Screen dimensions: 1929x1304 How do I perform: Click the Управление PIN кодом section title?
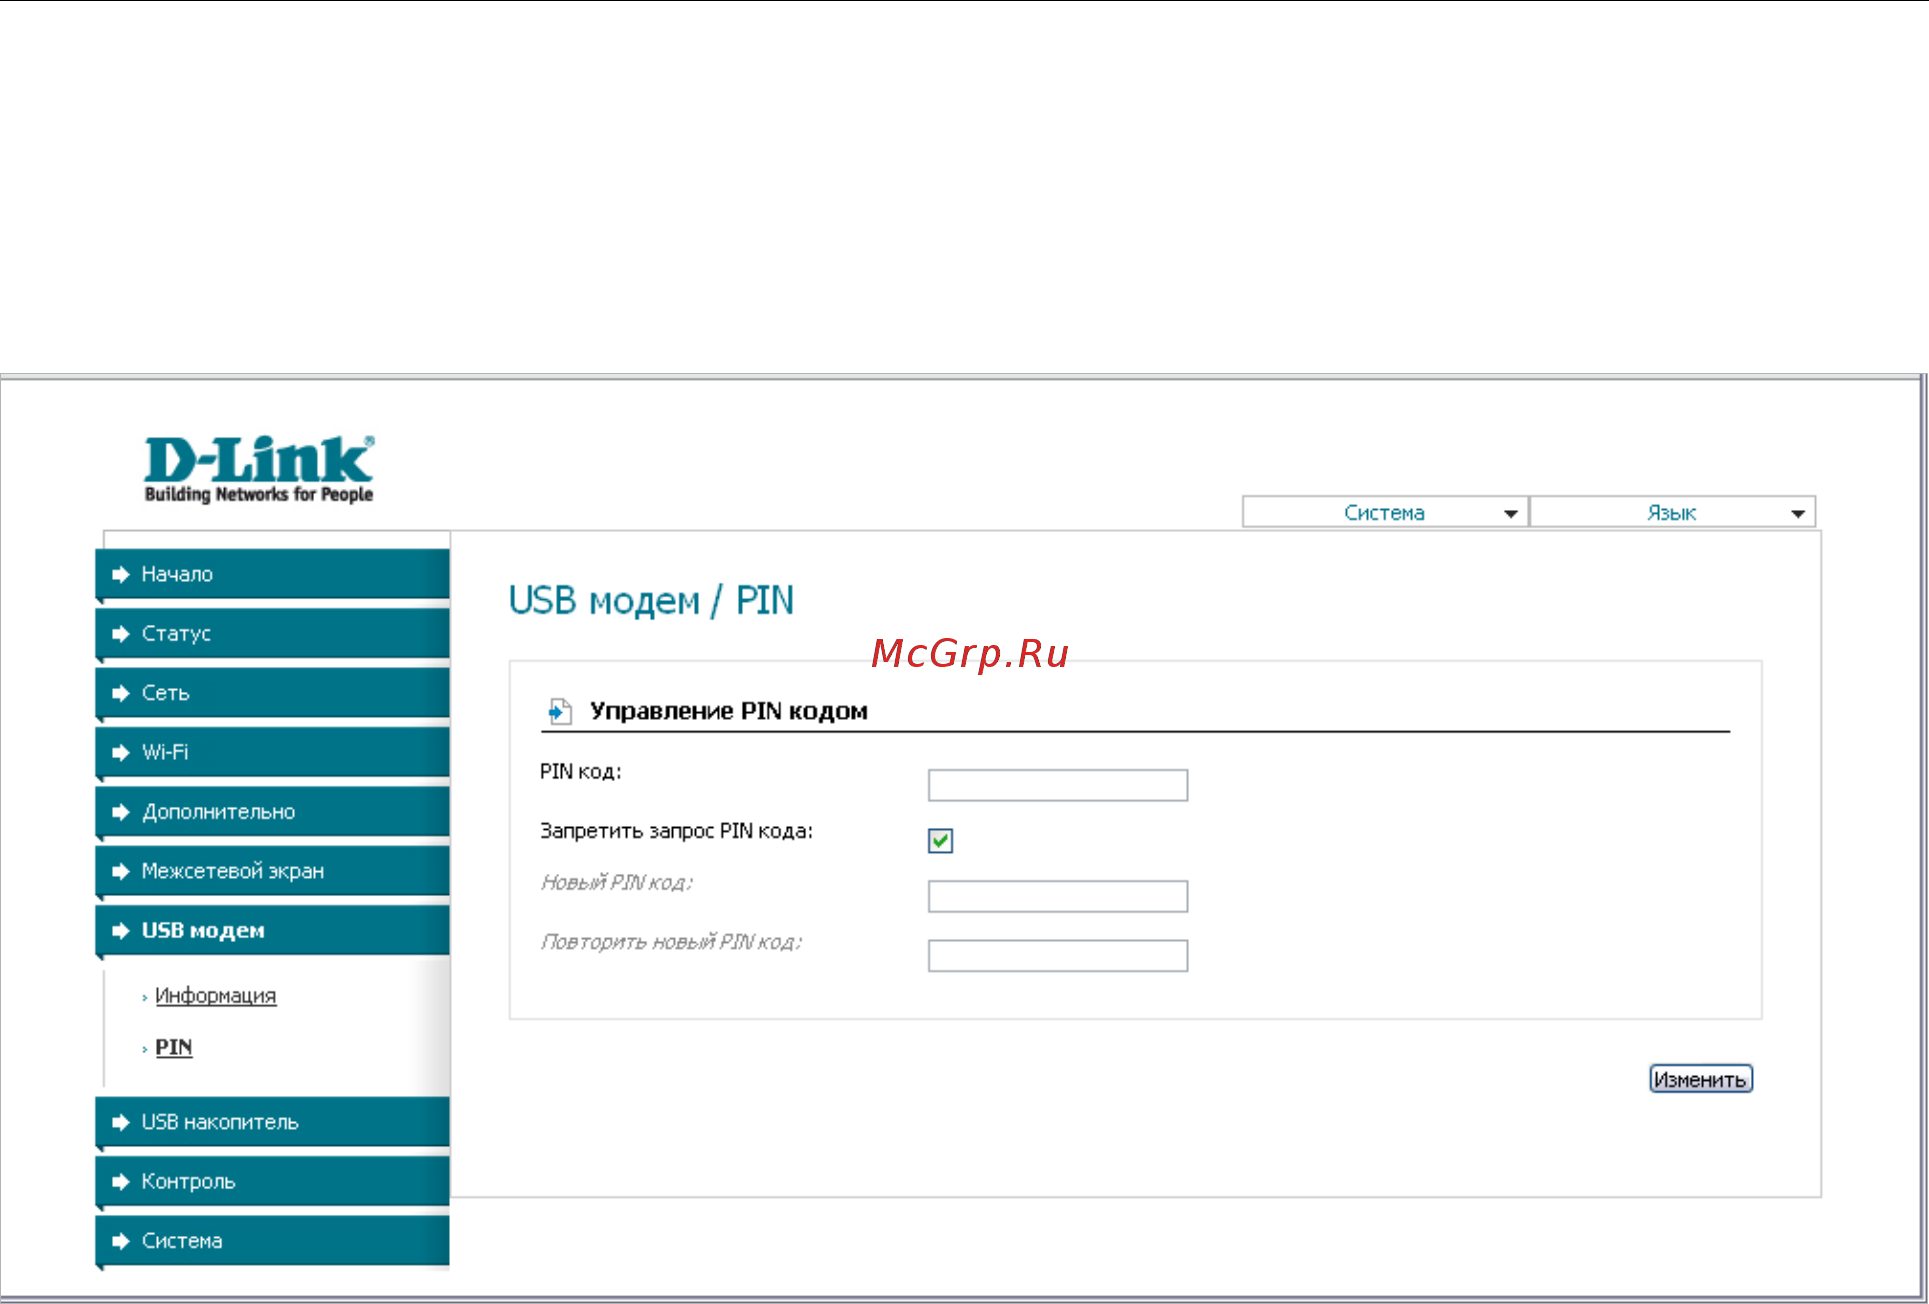point(728,711)
